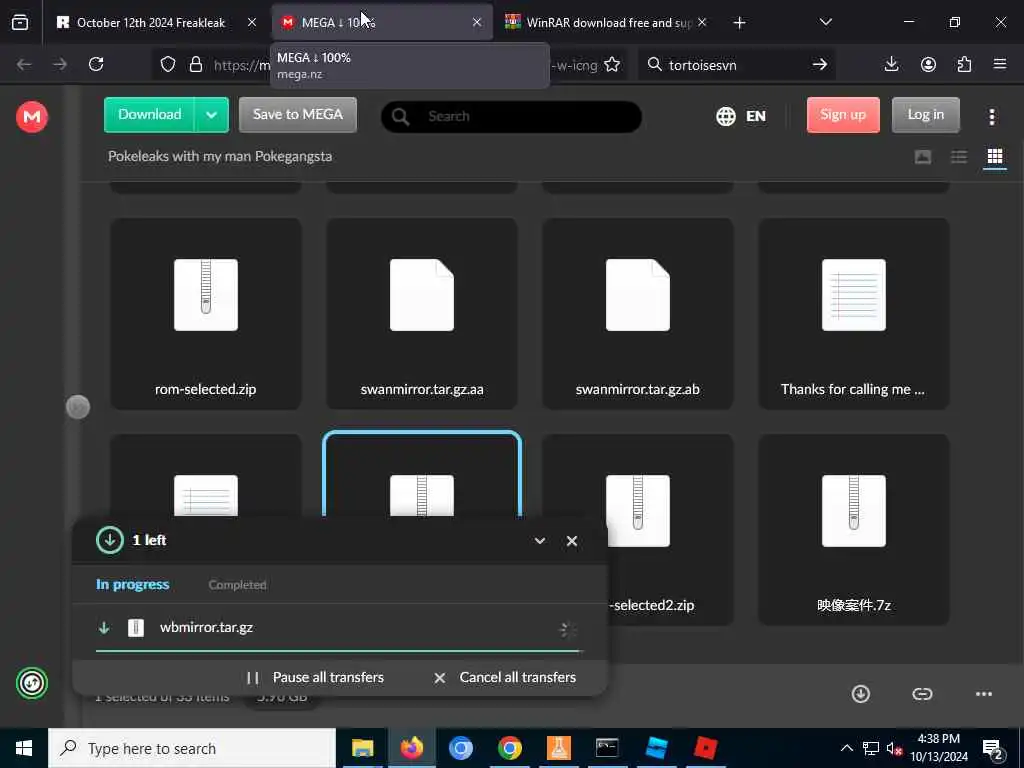Click Cancel all transfers
This screenshot has height=768, width=1024.
point(505,677)
